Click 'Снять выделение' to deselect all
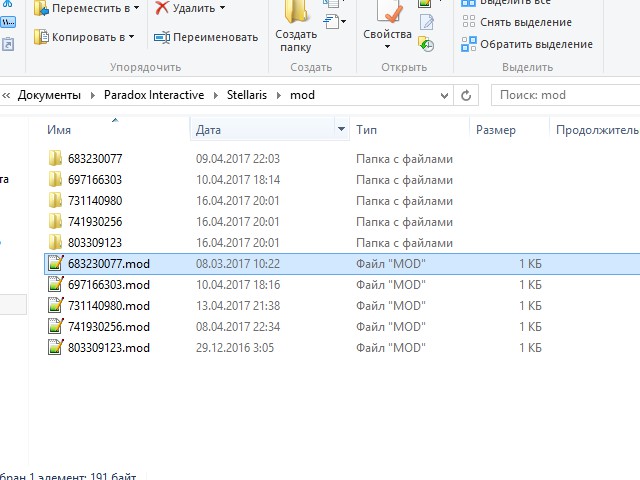 pos(517,22)
